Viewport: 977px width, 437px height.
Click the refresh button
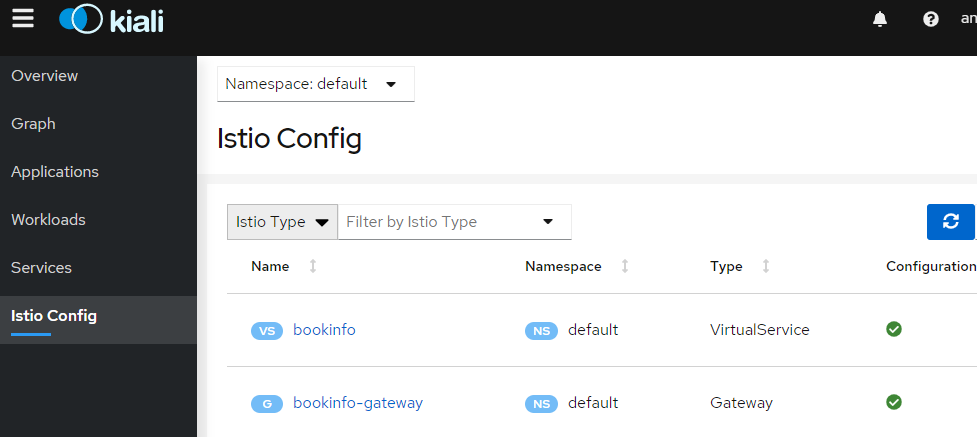tap(950, 221)
